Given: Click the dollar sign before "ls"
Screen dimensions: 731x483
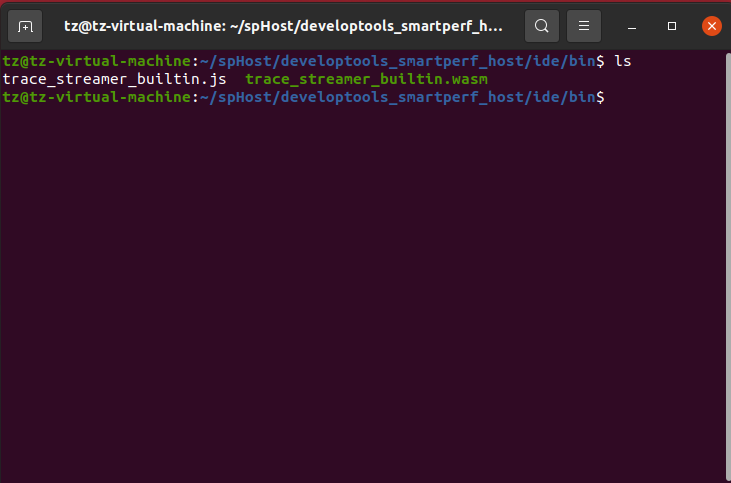Looking at the screenshot, I should (601, 61).
